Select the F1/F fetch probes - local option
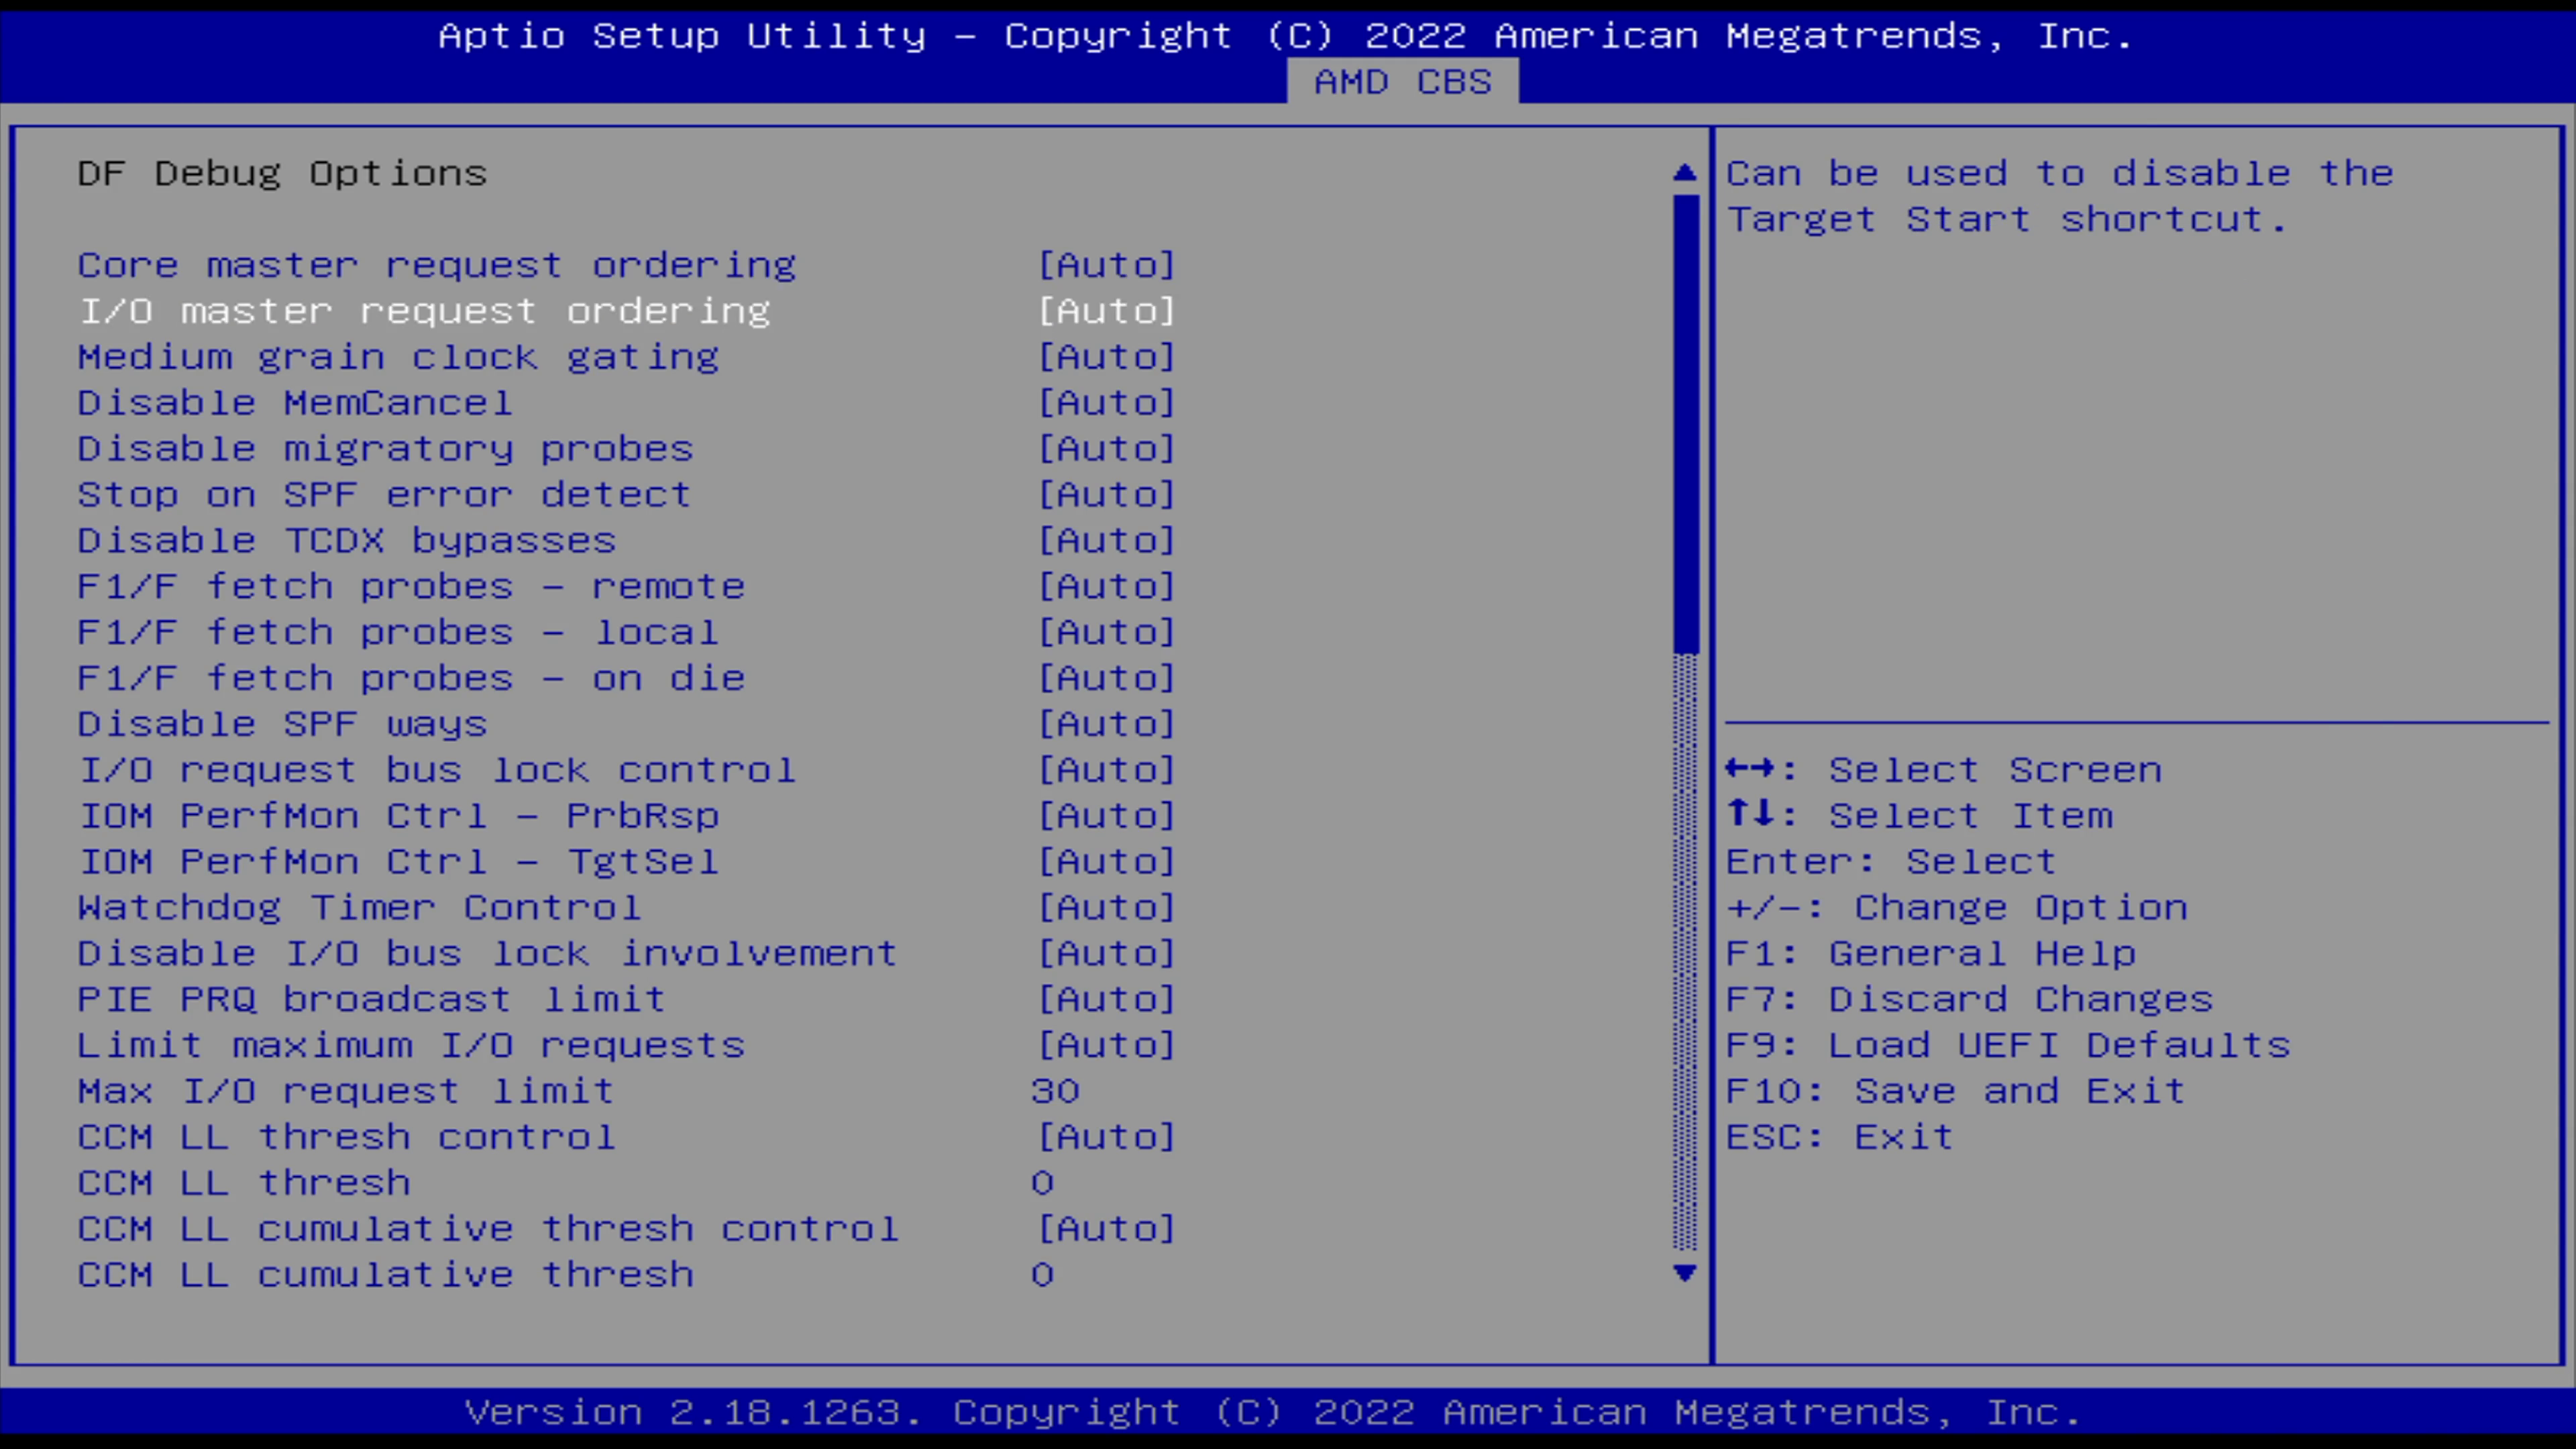 (x=398, y=633)
